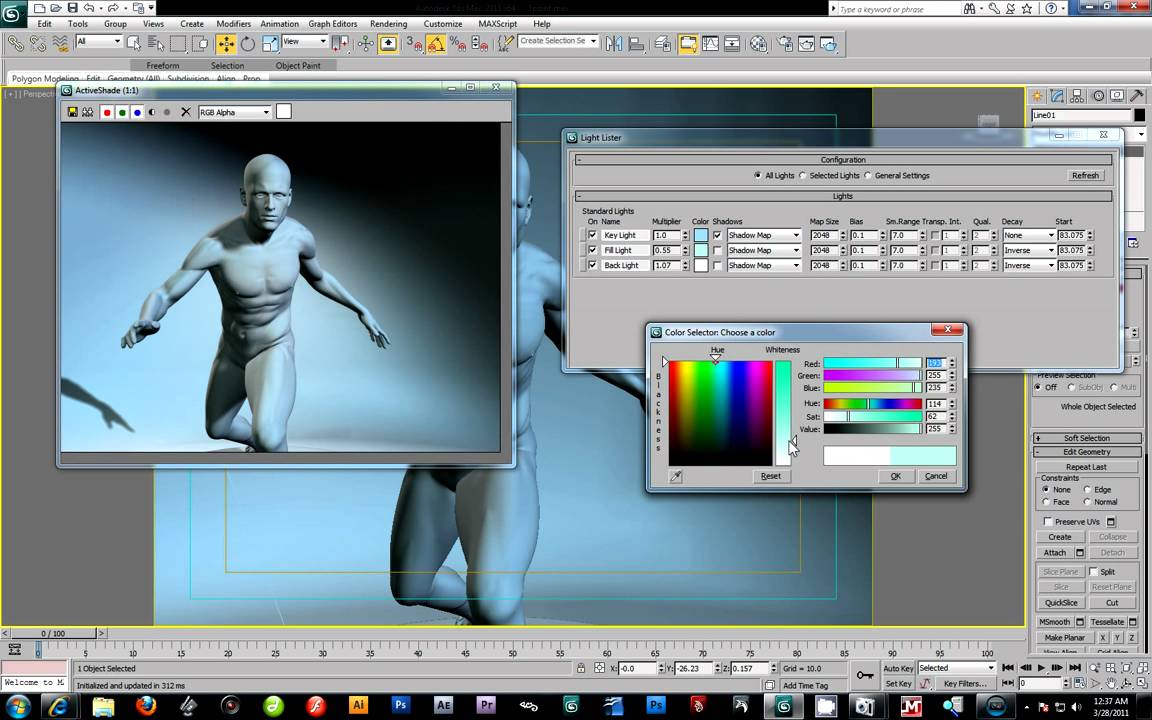Select the Select and Link tool
The width and height of the screenshot is (1152, 720).
click(x=15, y=44)
